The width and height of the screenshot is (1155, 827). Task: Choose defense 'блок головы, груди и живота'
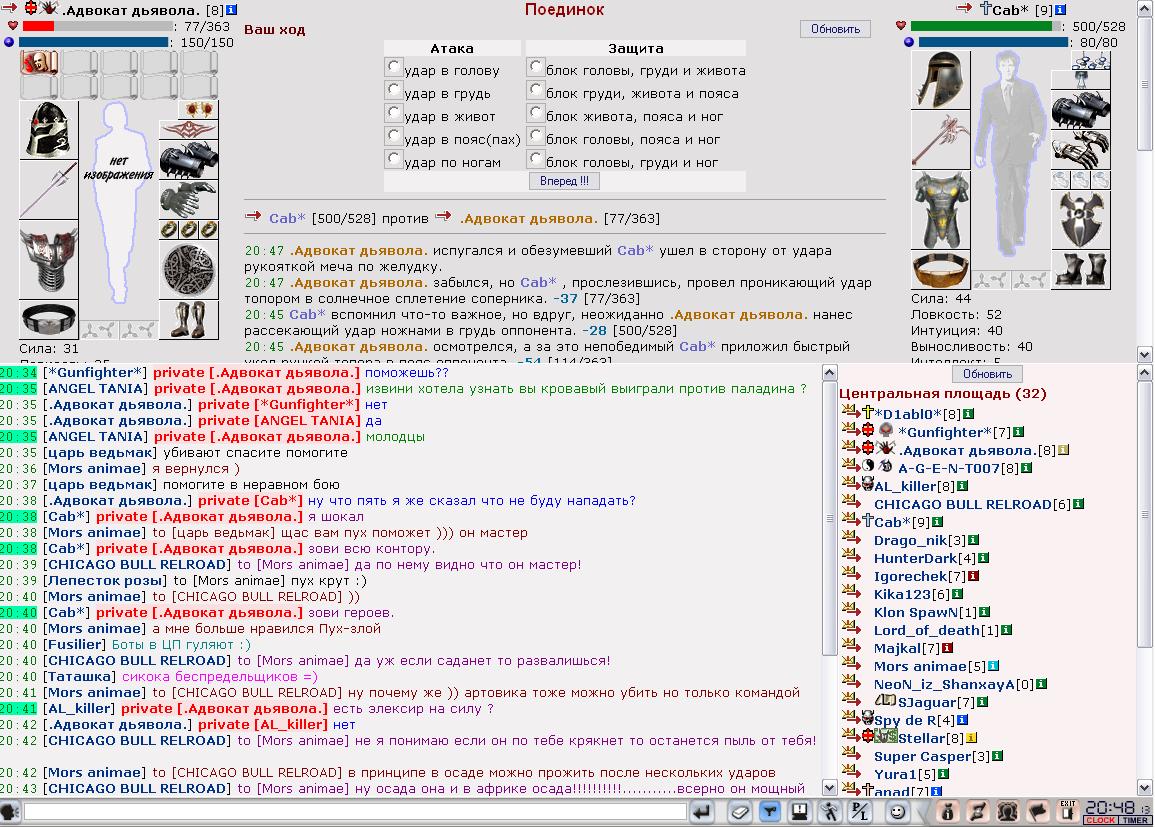[x=536, y=68]
